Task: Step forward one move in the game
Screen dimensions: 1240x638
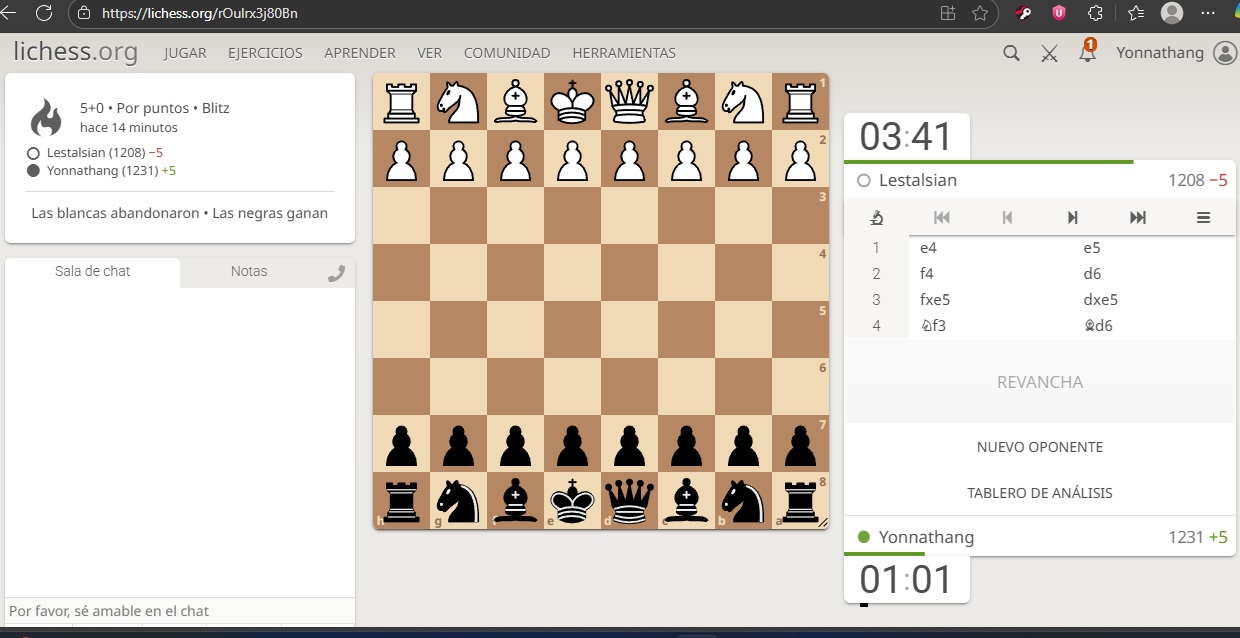Action: tap(1072, 218)
